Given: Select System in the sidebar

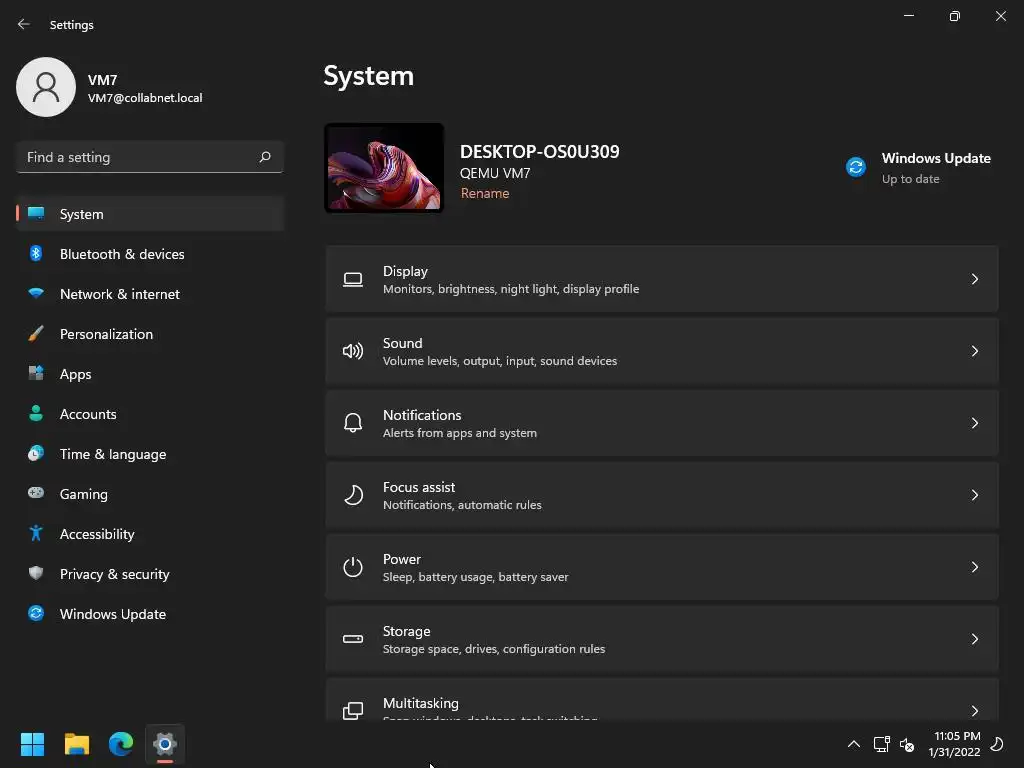Looking at the screenshot, I should click(x=150, y=214).
